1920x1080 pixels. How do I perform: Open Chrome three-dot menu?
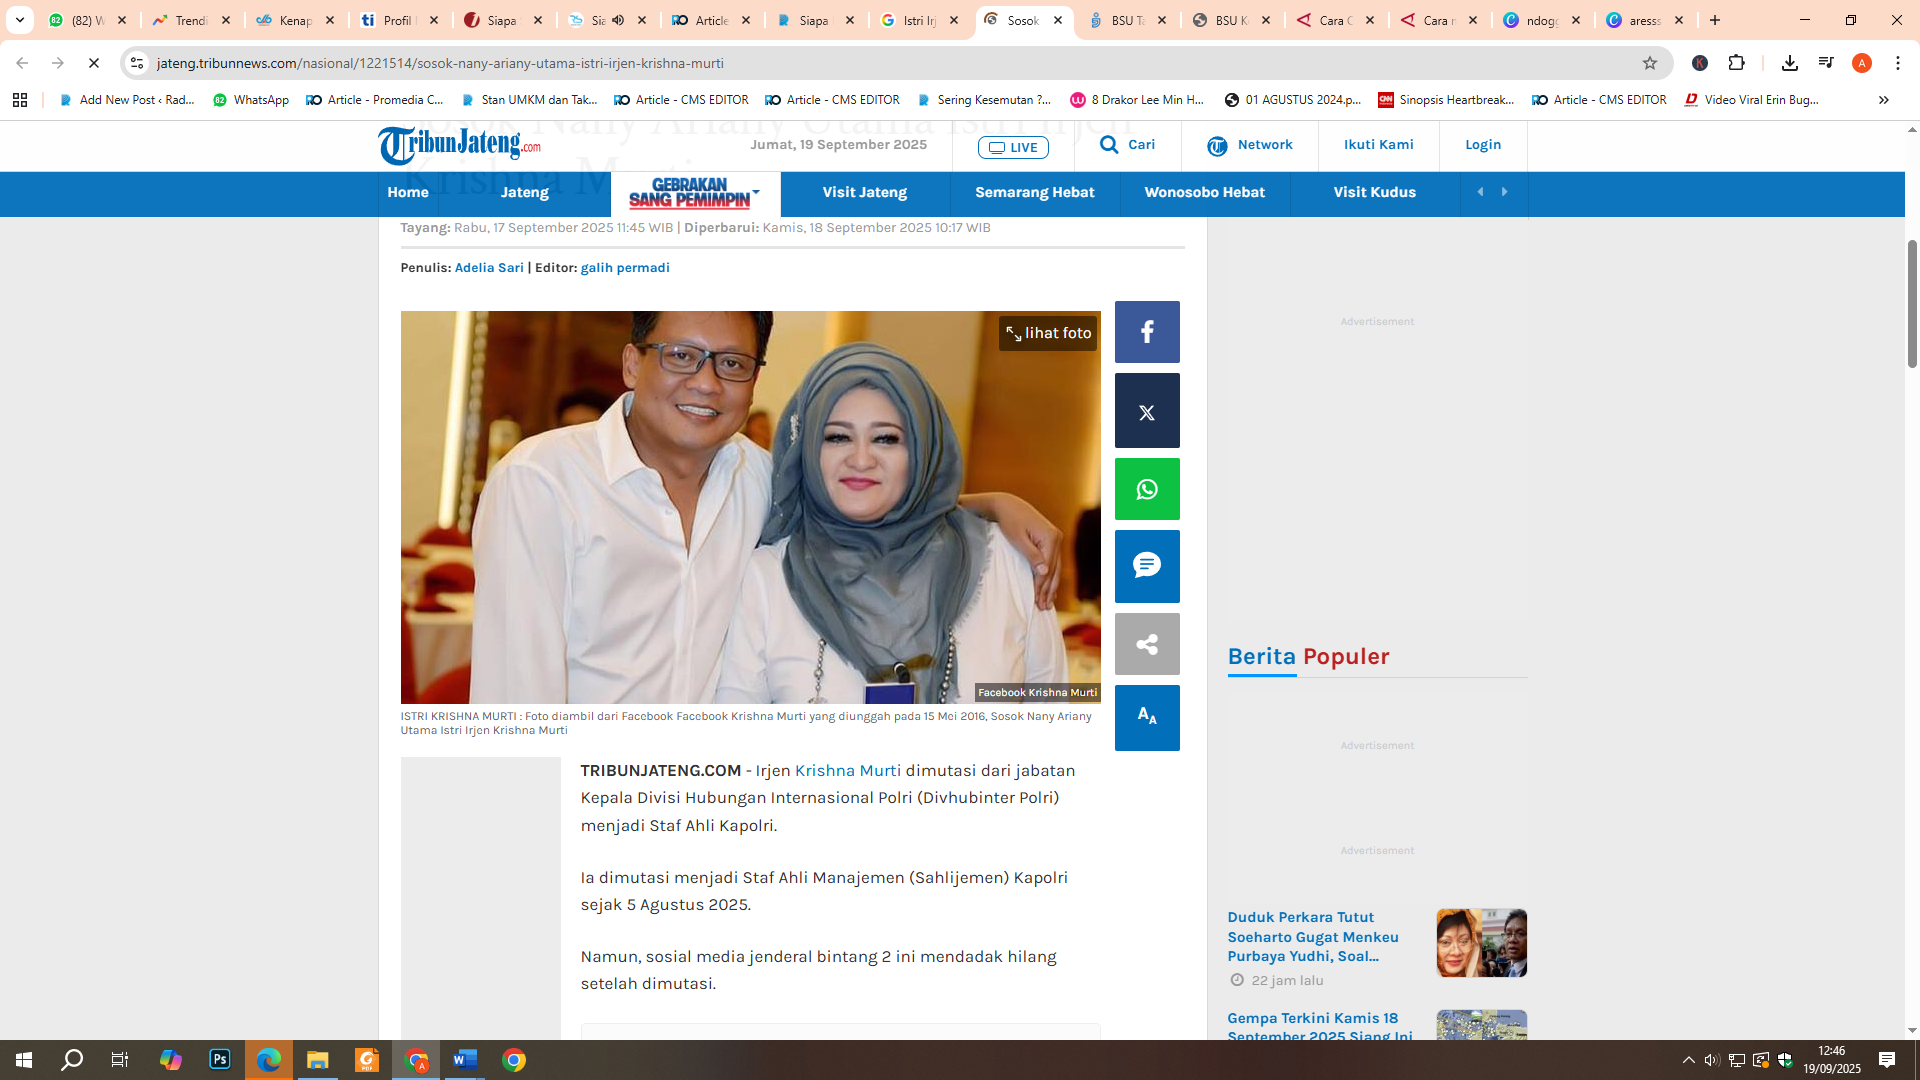[1898, 63]
